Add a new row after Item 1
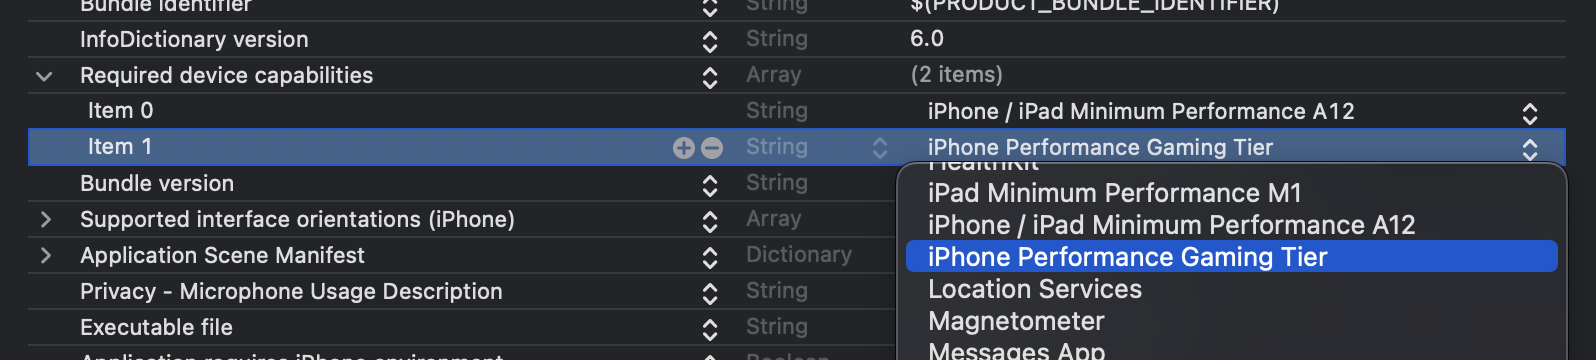1596x360 pixels. click(684, 148)
